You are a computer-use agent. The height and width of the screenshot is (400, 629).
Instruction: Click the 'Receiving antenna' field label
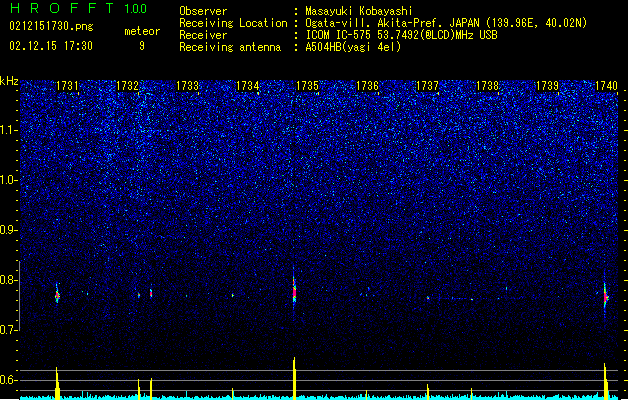coord(230,47)
